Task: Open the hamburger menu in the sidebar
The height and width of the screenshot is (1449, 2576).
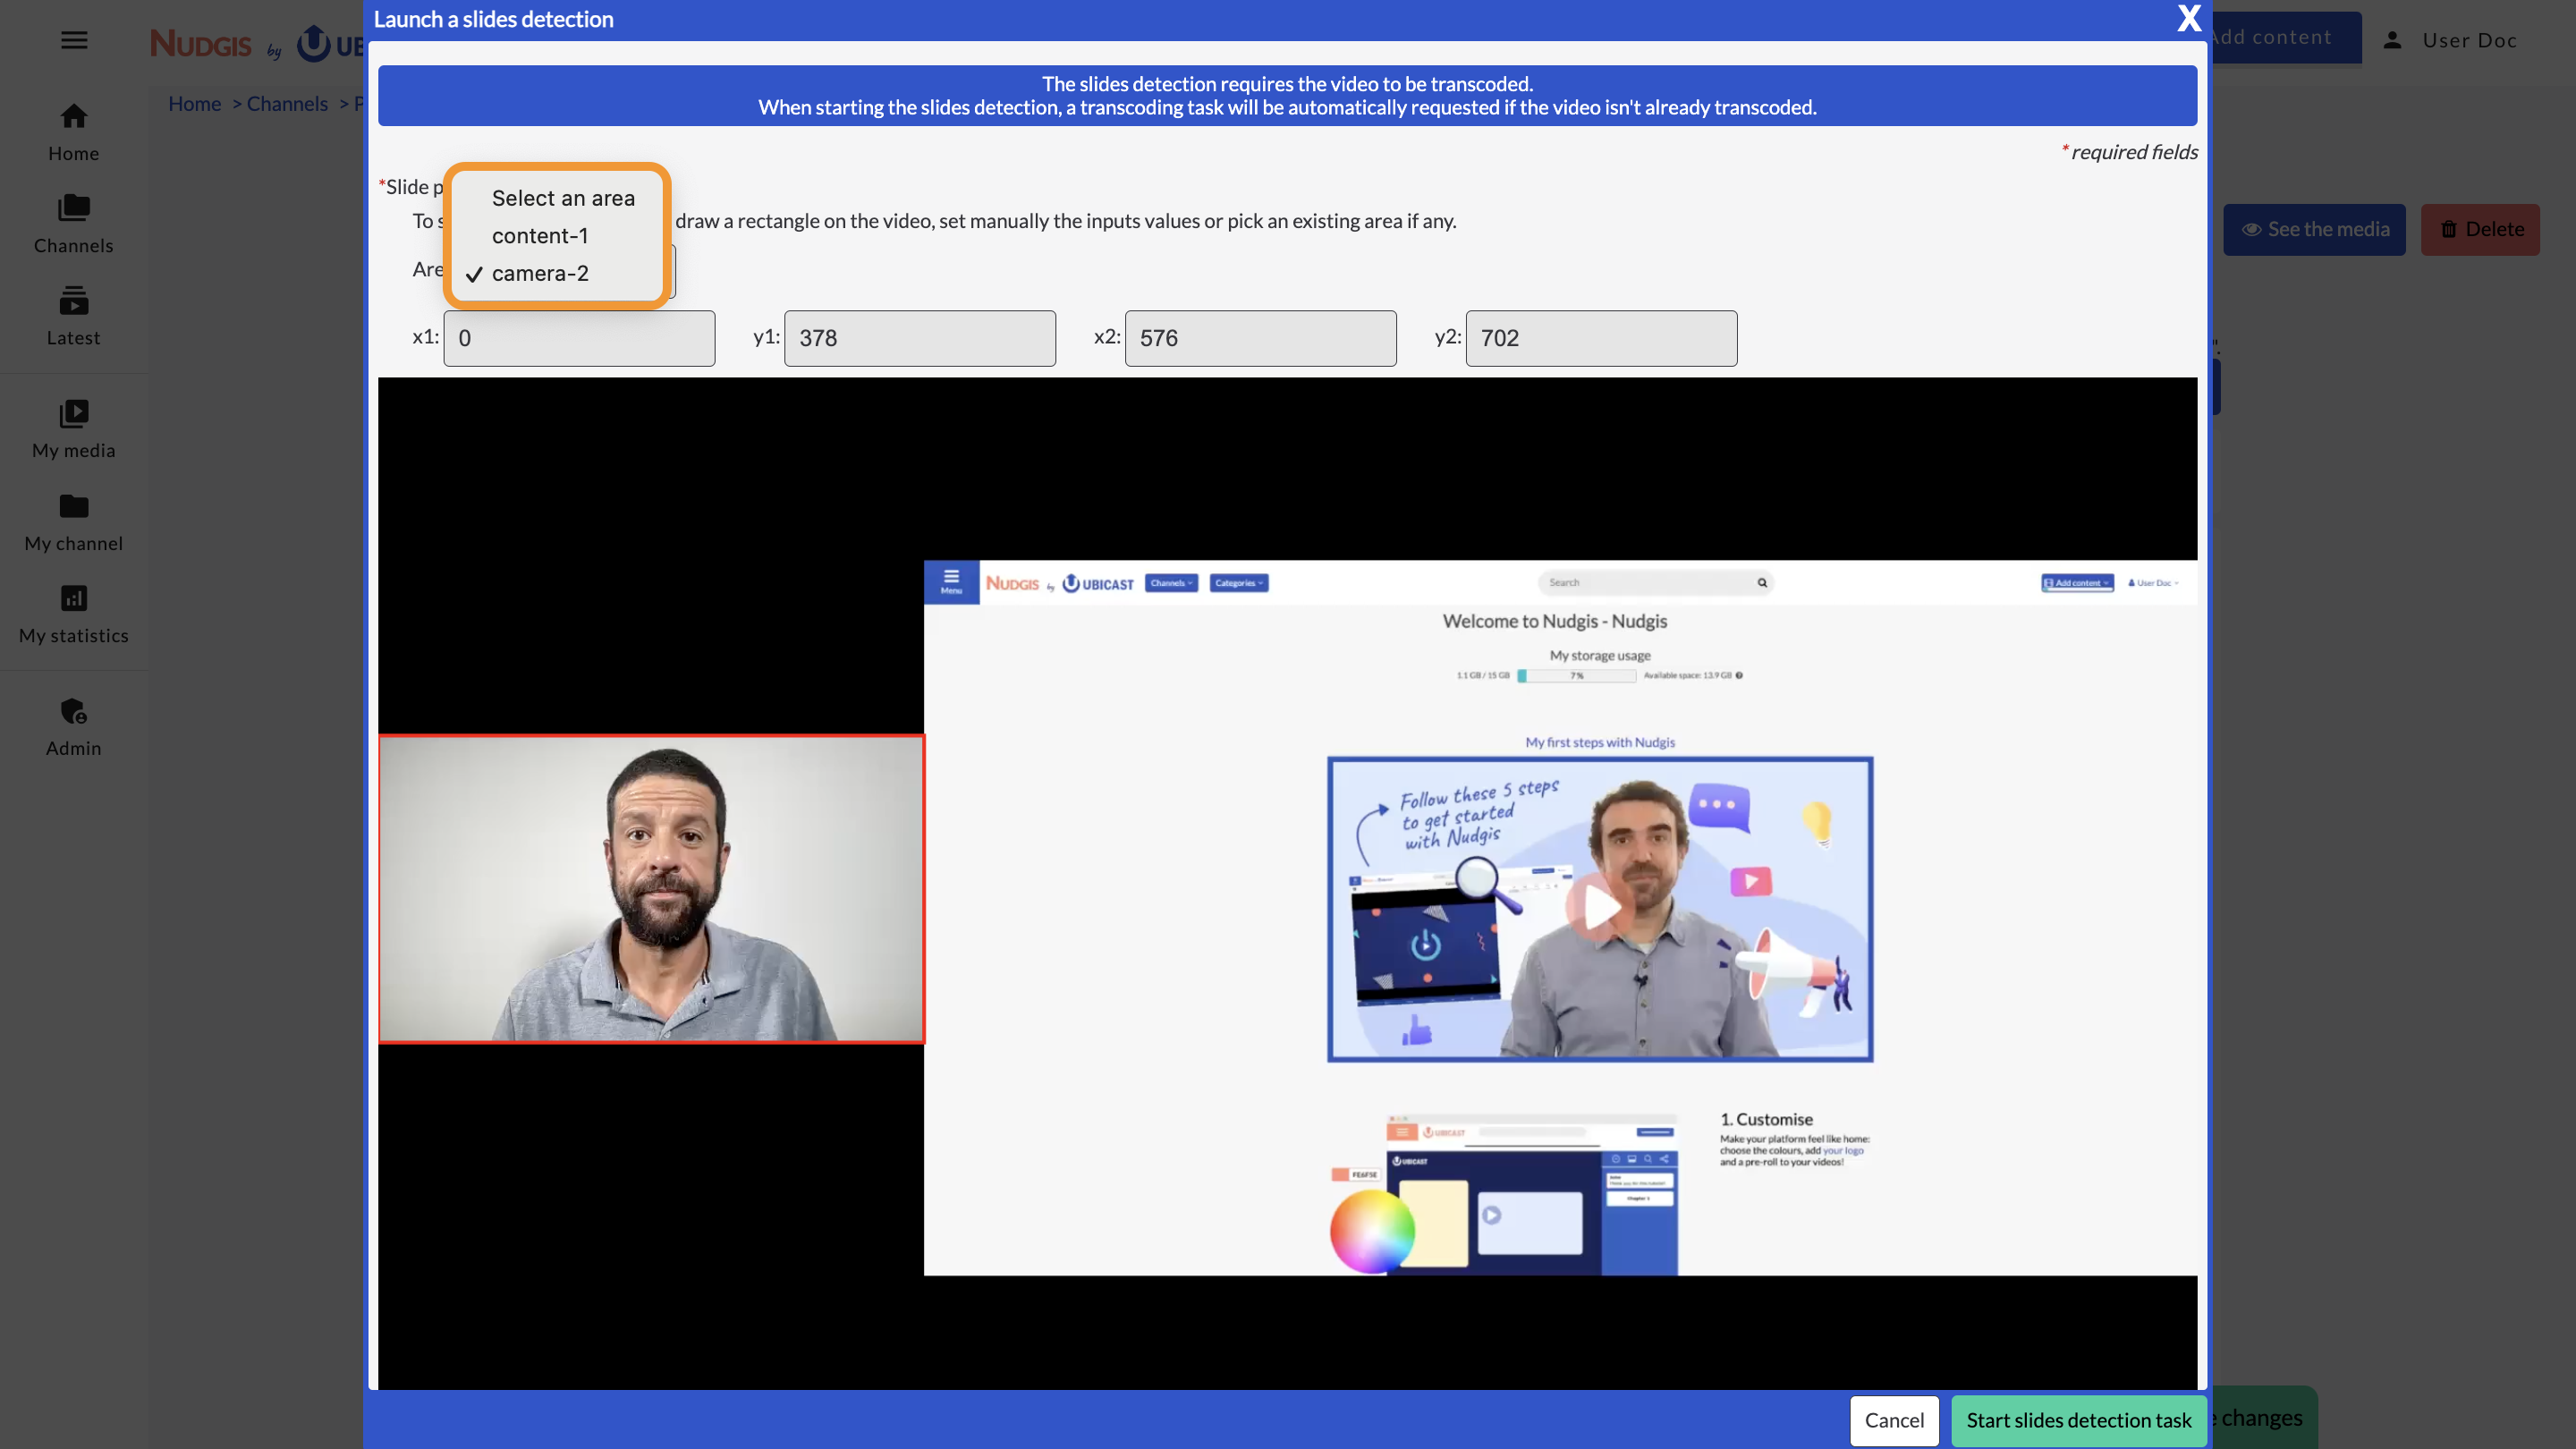Action: (x=74, y=40)
